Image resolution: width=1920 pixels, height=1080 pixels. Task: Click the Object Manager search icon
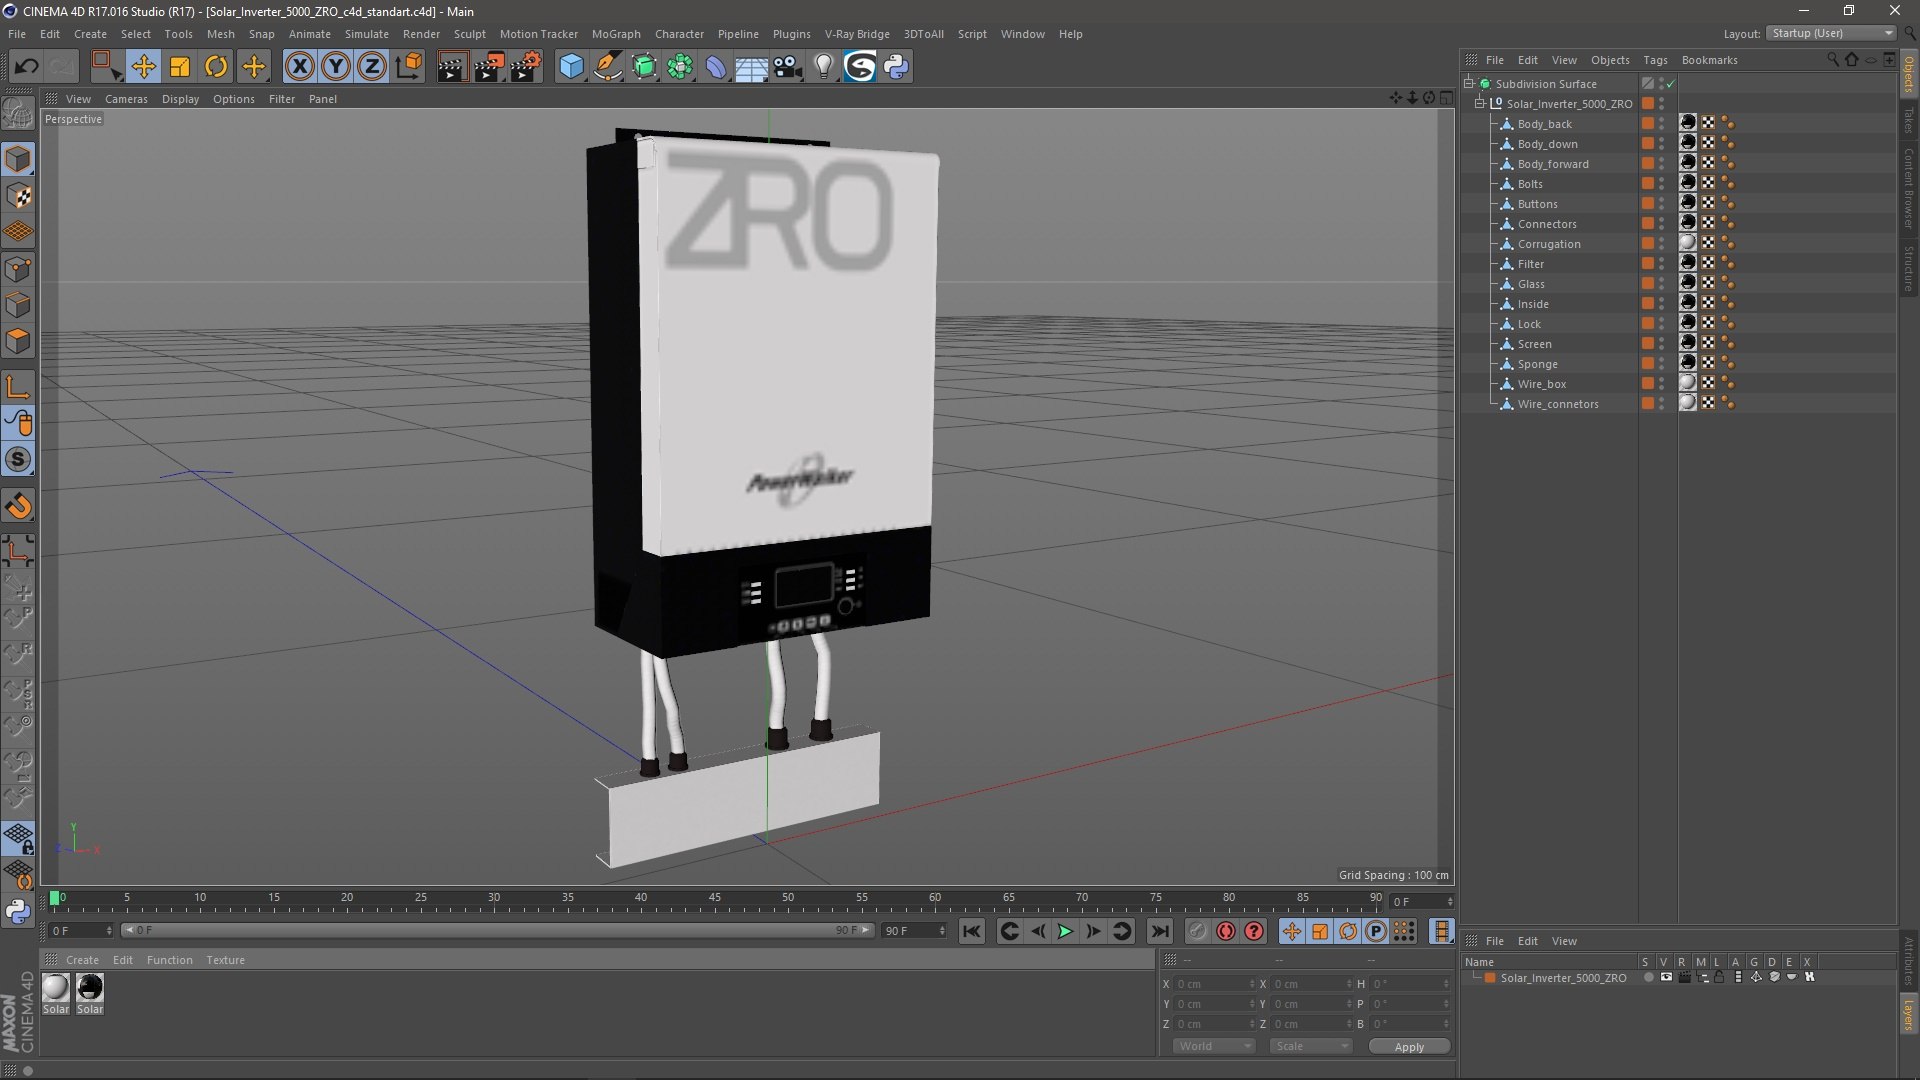point(1832,60)
